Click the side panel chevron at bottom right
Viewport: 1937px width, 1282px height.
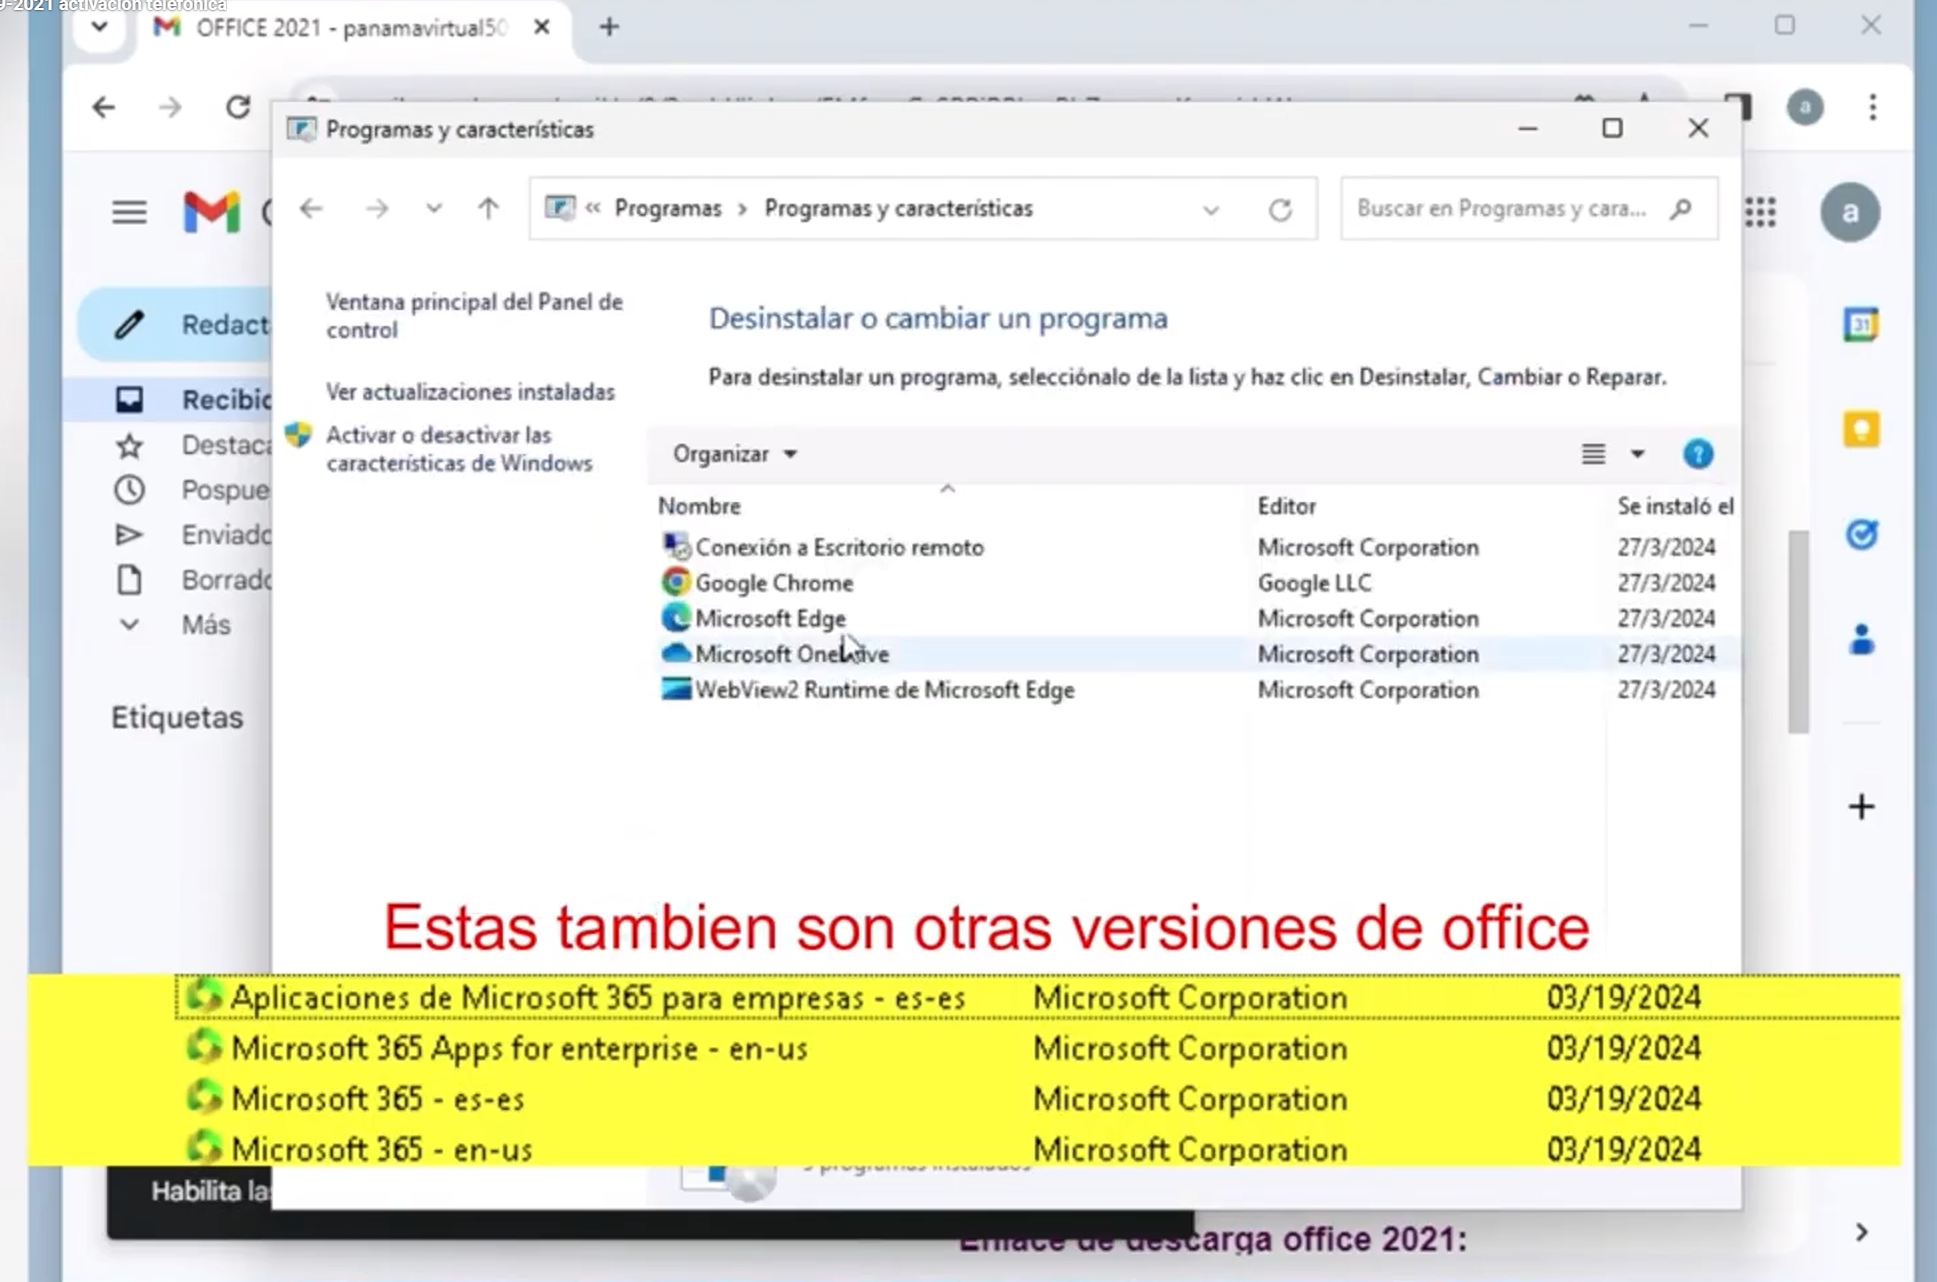click(1861, 1232)
